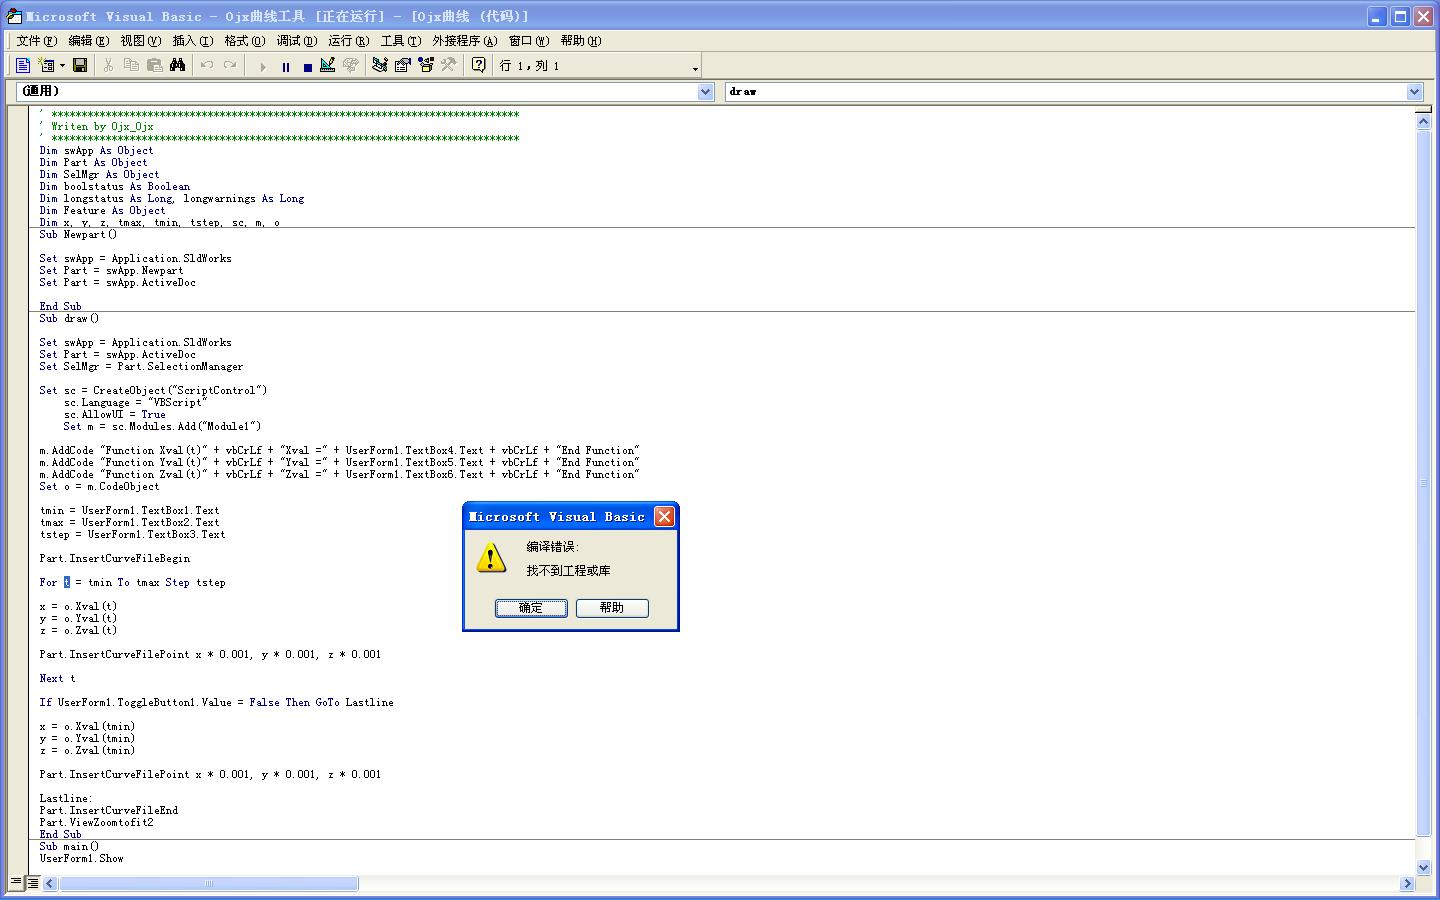Open the 工具(T) menu
Screen dimensions: 1440x900
click(401, 41)
